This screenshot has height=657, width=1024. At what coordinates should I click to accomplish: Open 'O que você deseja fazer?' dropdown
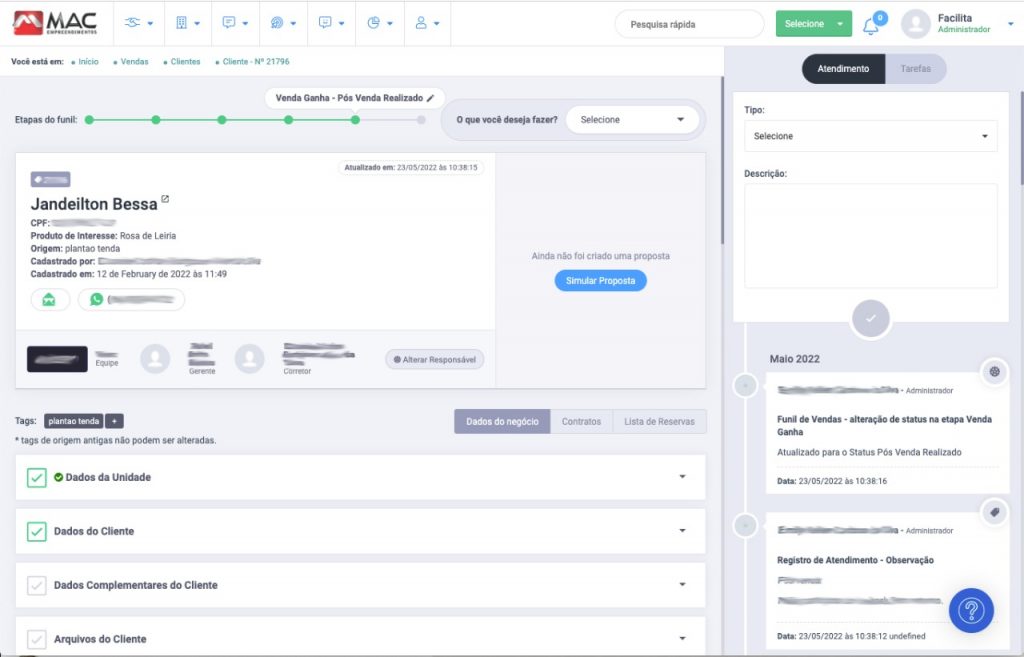click(630, 120)
